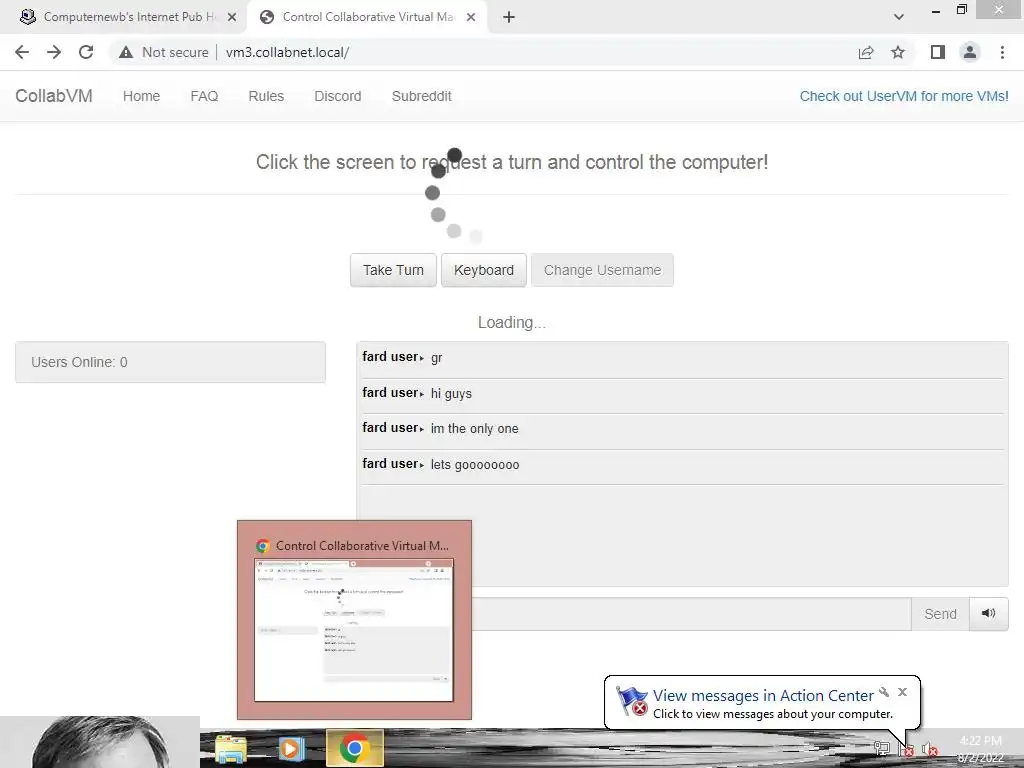This screenshot has width=1024, height=768.
Task: Open the browser side panel icon
Action: (938, 52)
